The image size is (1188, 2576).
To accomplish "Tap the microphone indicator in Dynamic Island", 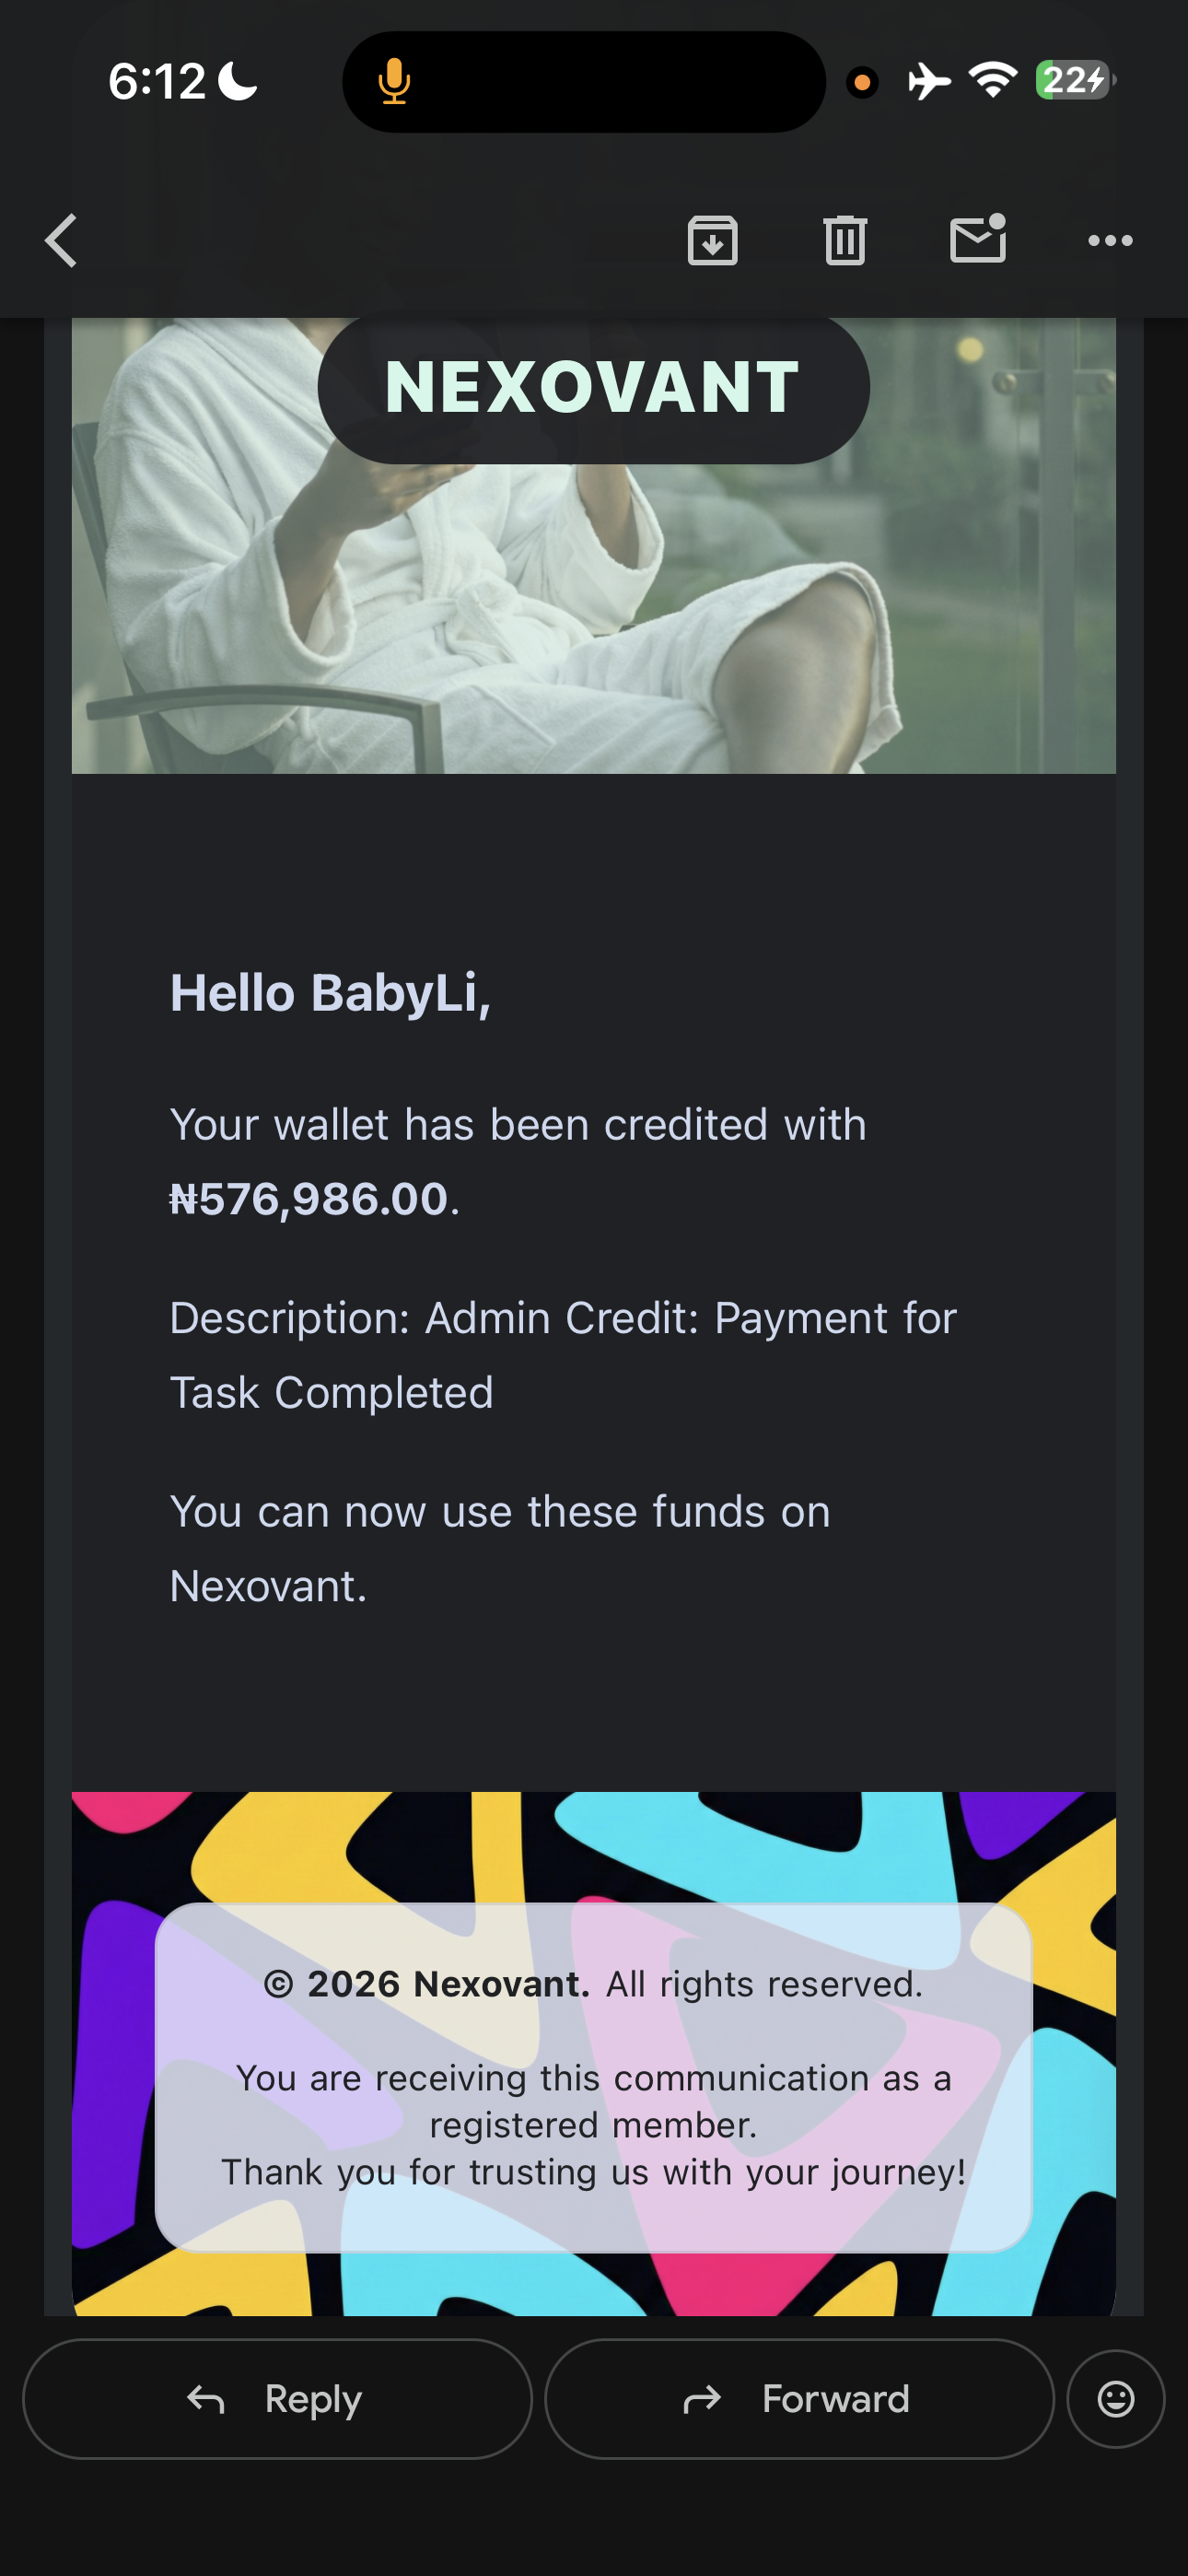I will (394, 81).
